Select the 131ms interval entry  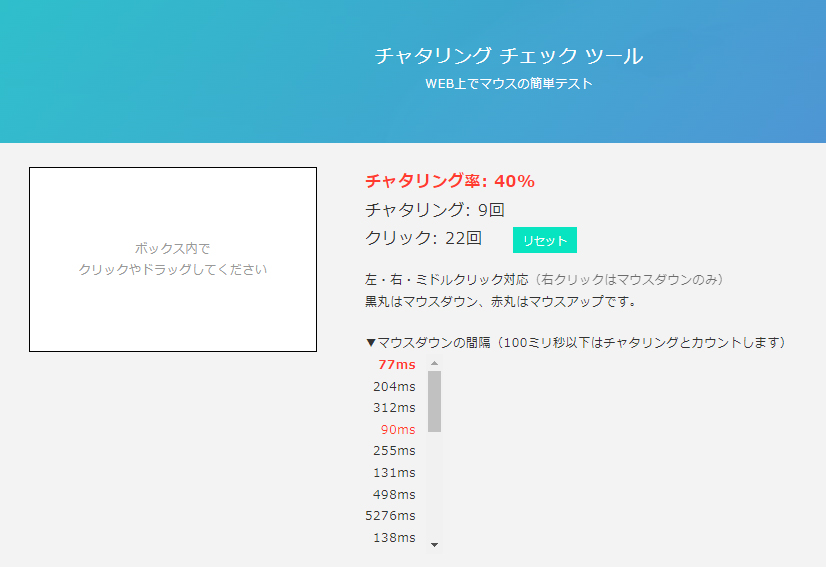(x=394, y=473)
